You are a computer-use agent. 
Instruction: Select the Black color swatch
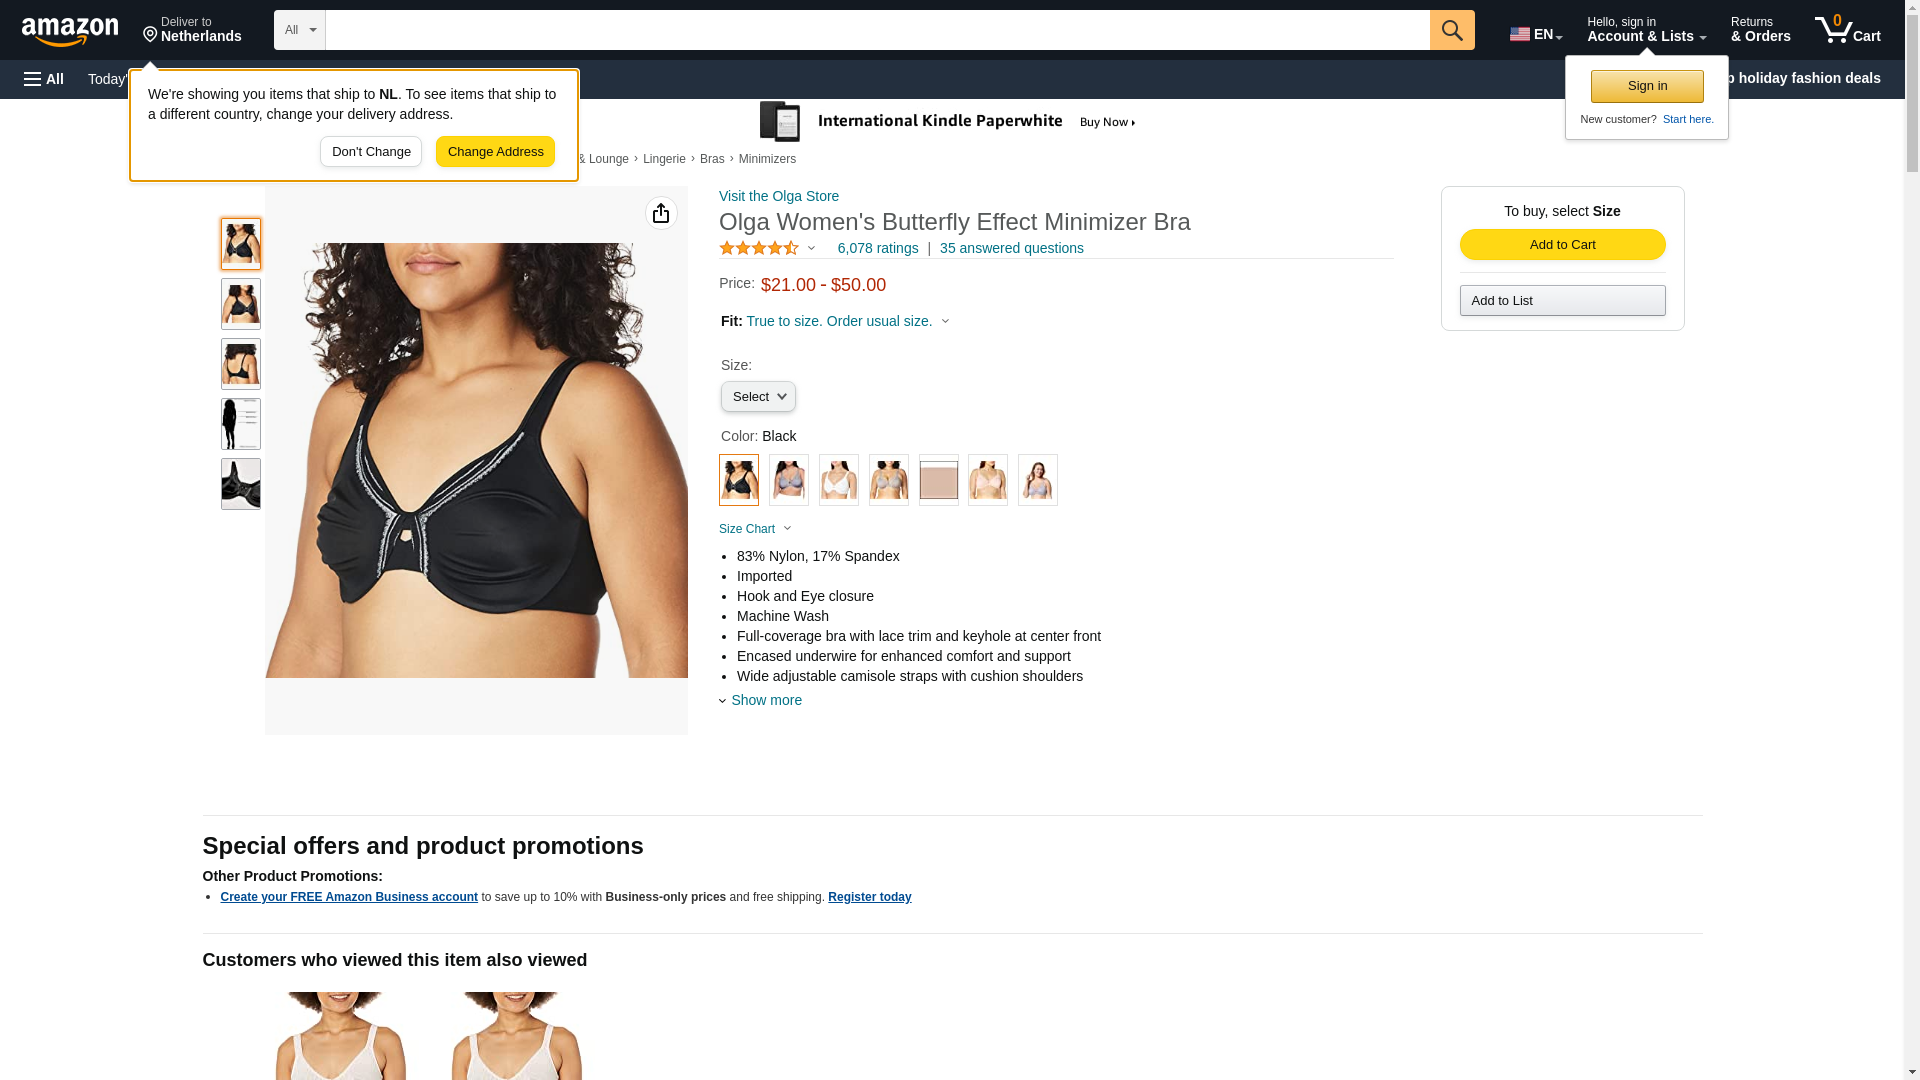(739, 480)
